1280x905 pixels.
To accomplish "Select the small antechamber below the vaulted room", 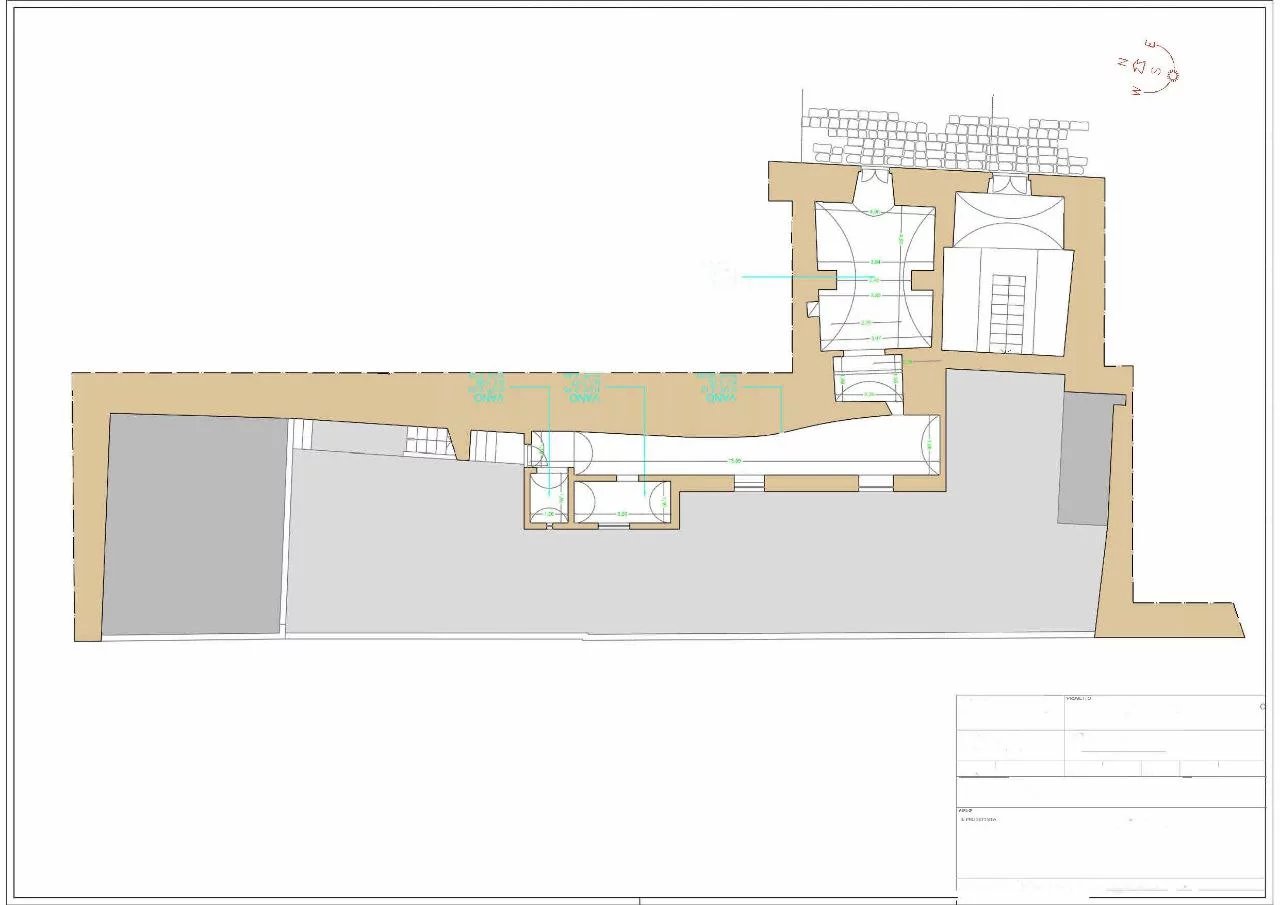I will tap(869, 381).
